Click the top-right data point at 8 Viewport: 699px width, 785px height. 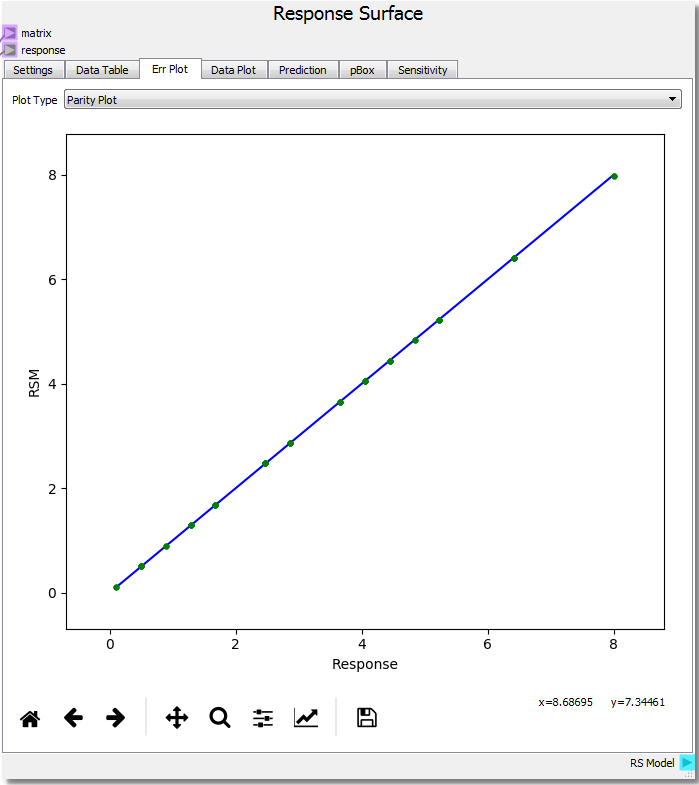(x=614, y=176)
